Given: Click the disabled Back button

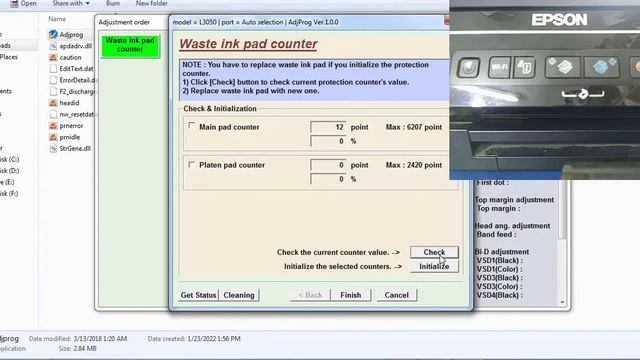Looking at the screenshot, I should pos(310,295).
